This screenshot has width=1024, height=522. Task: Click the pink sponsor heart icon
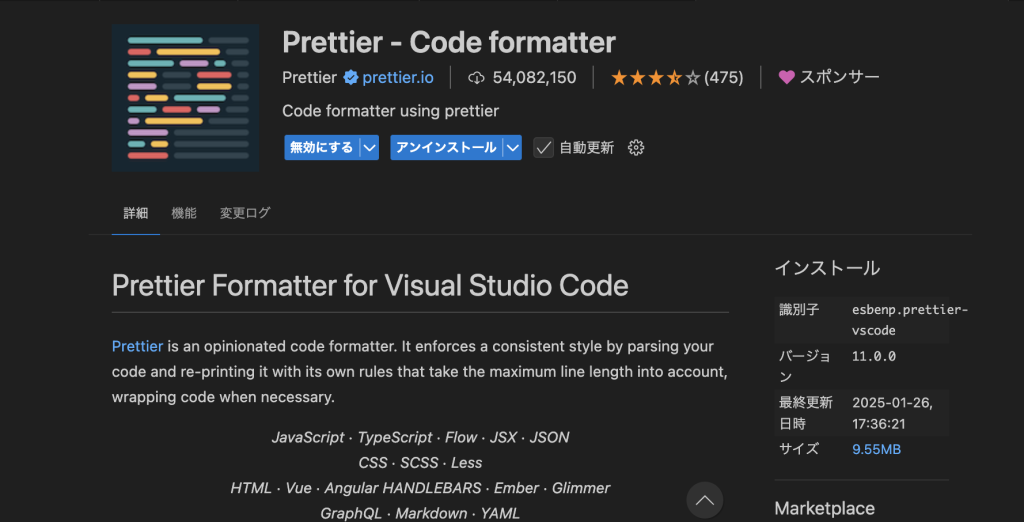(786, 77)
